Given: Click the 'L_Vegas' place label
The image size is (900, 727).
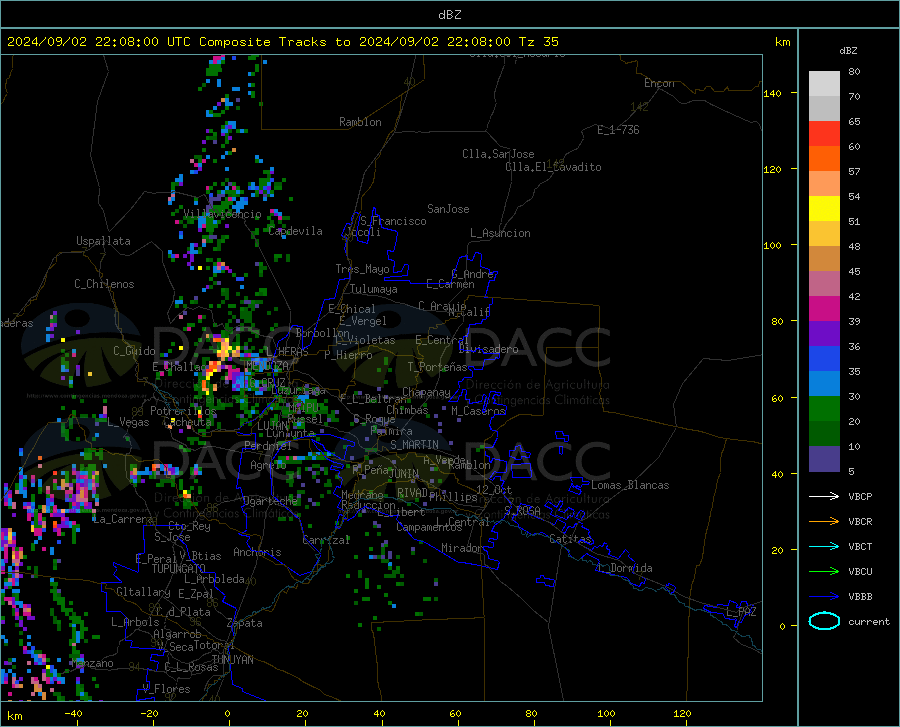Looking at the screenshot, I should (128, 422).
